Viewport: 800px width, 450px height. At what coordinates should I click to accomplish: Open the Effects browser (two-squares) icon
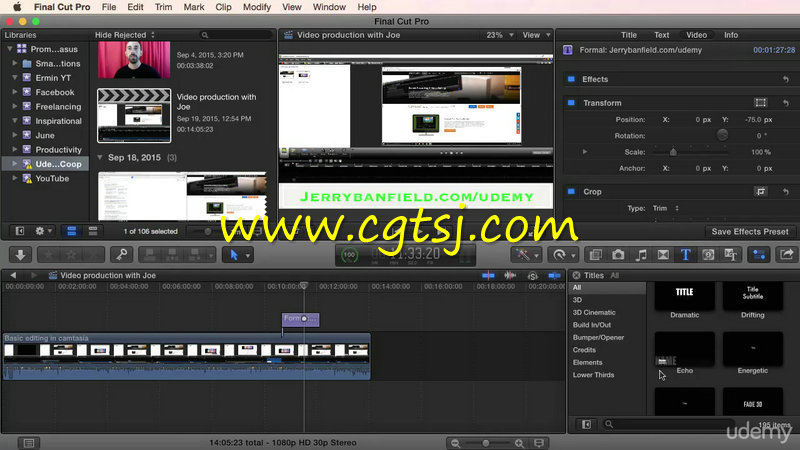click(595, 255)
